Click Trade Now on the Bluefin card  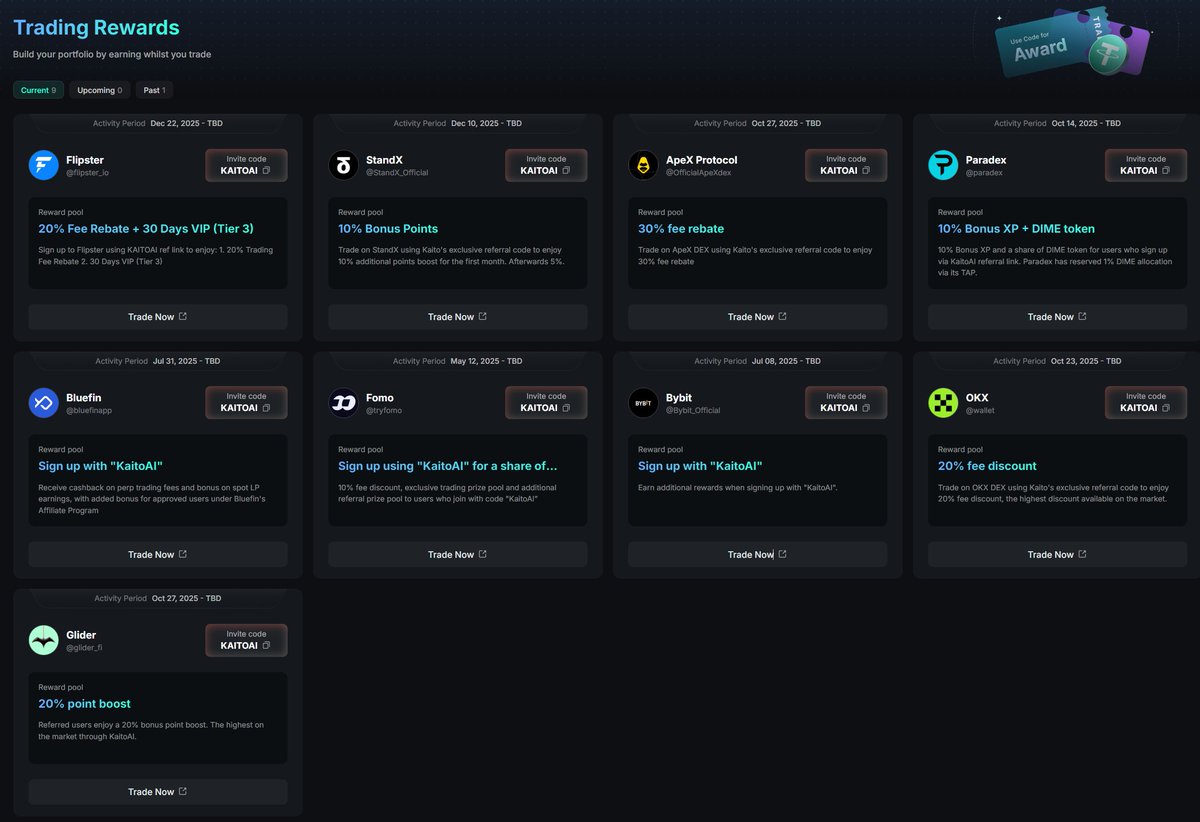pos(158,554)
